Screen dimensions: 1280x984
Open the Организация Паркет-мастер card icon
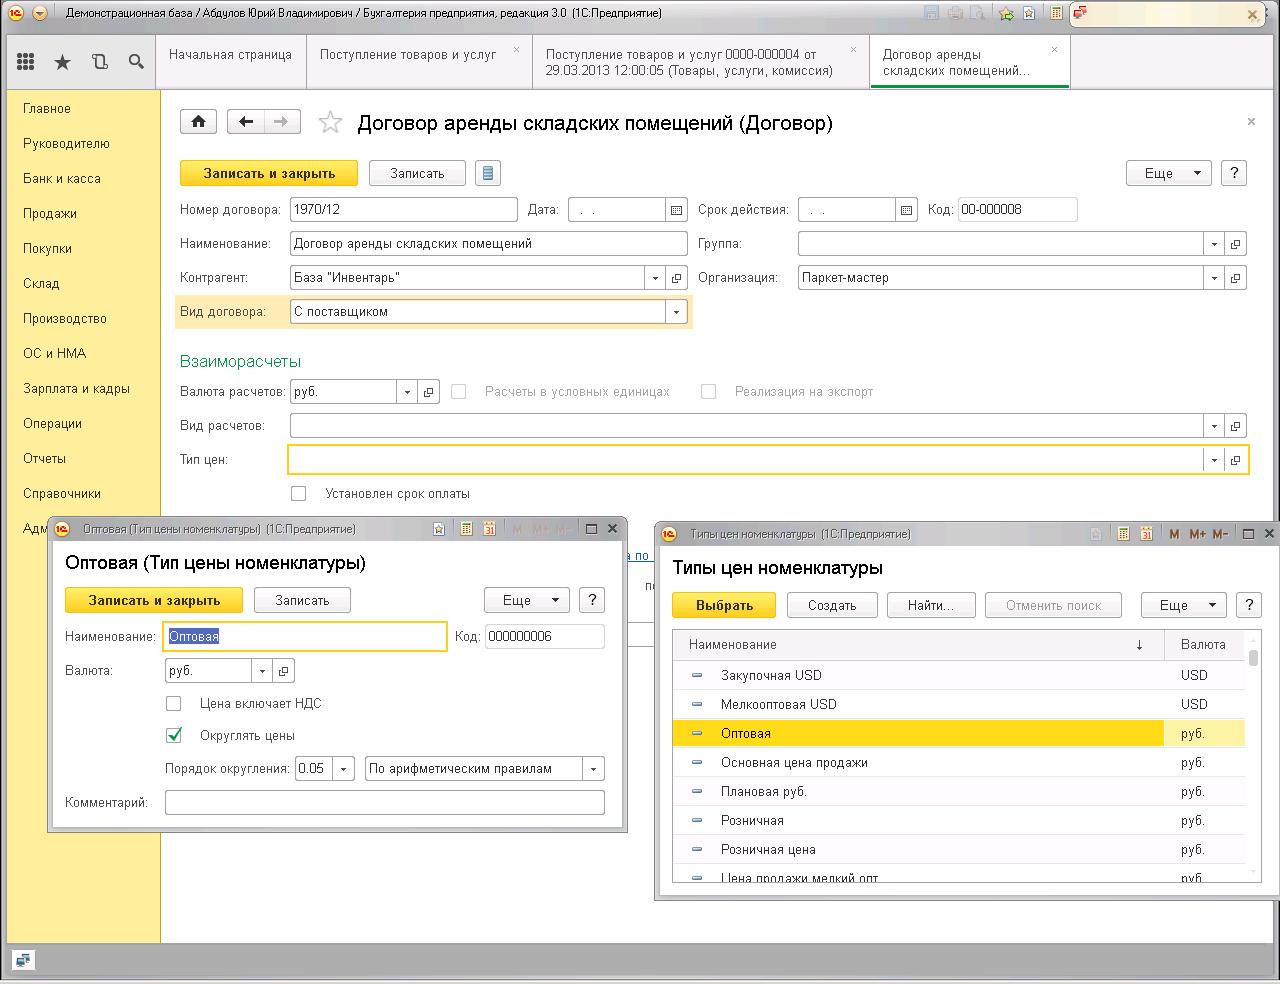(x=1236, y=278)
